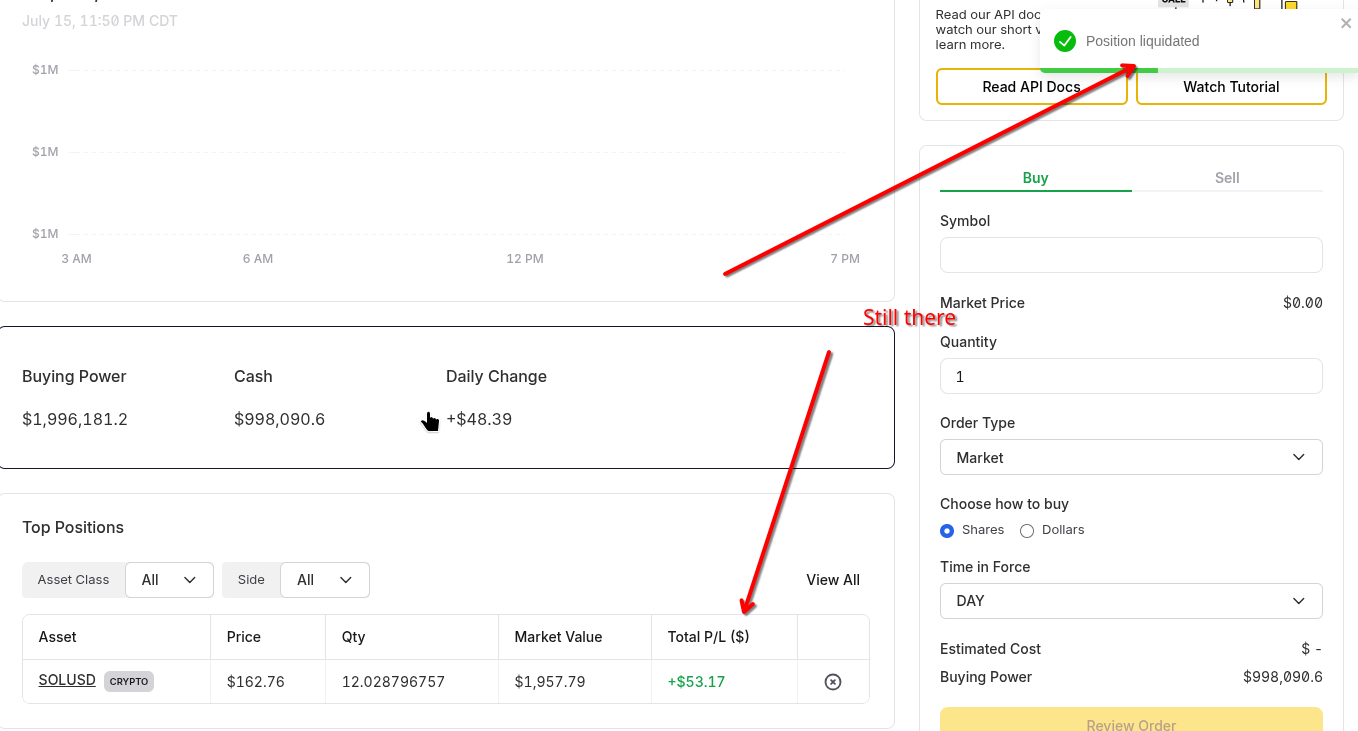Click the Watch Tutorial button

1231,87
